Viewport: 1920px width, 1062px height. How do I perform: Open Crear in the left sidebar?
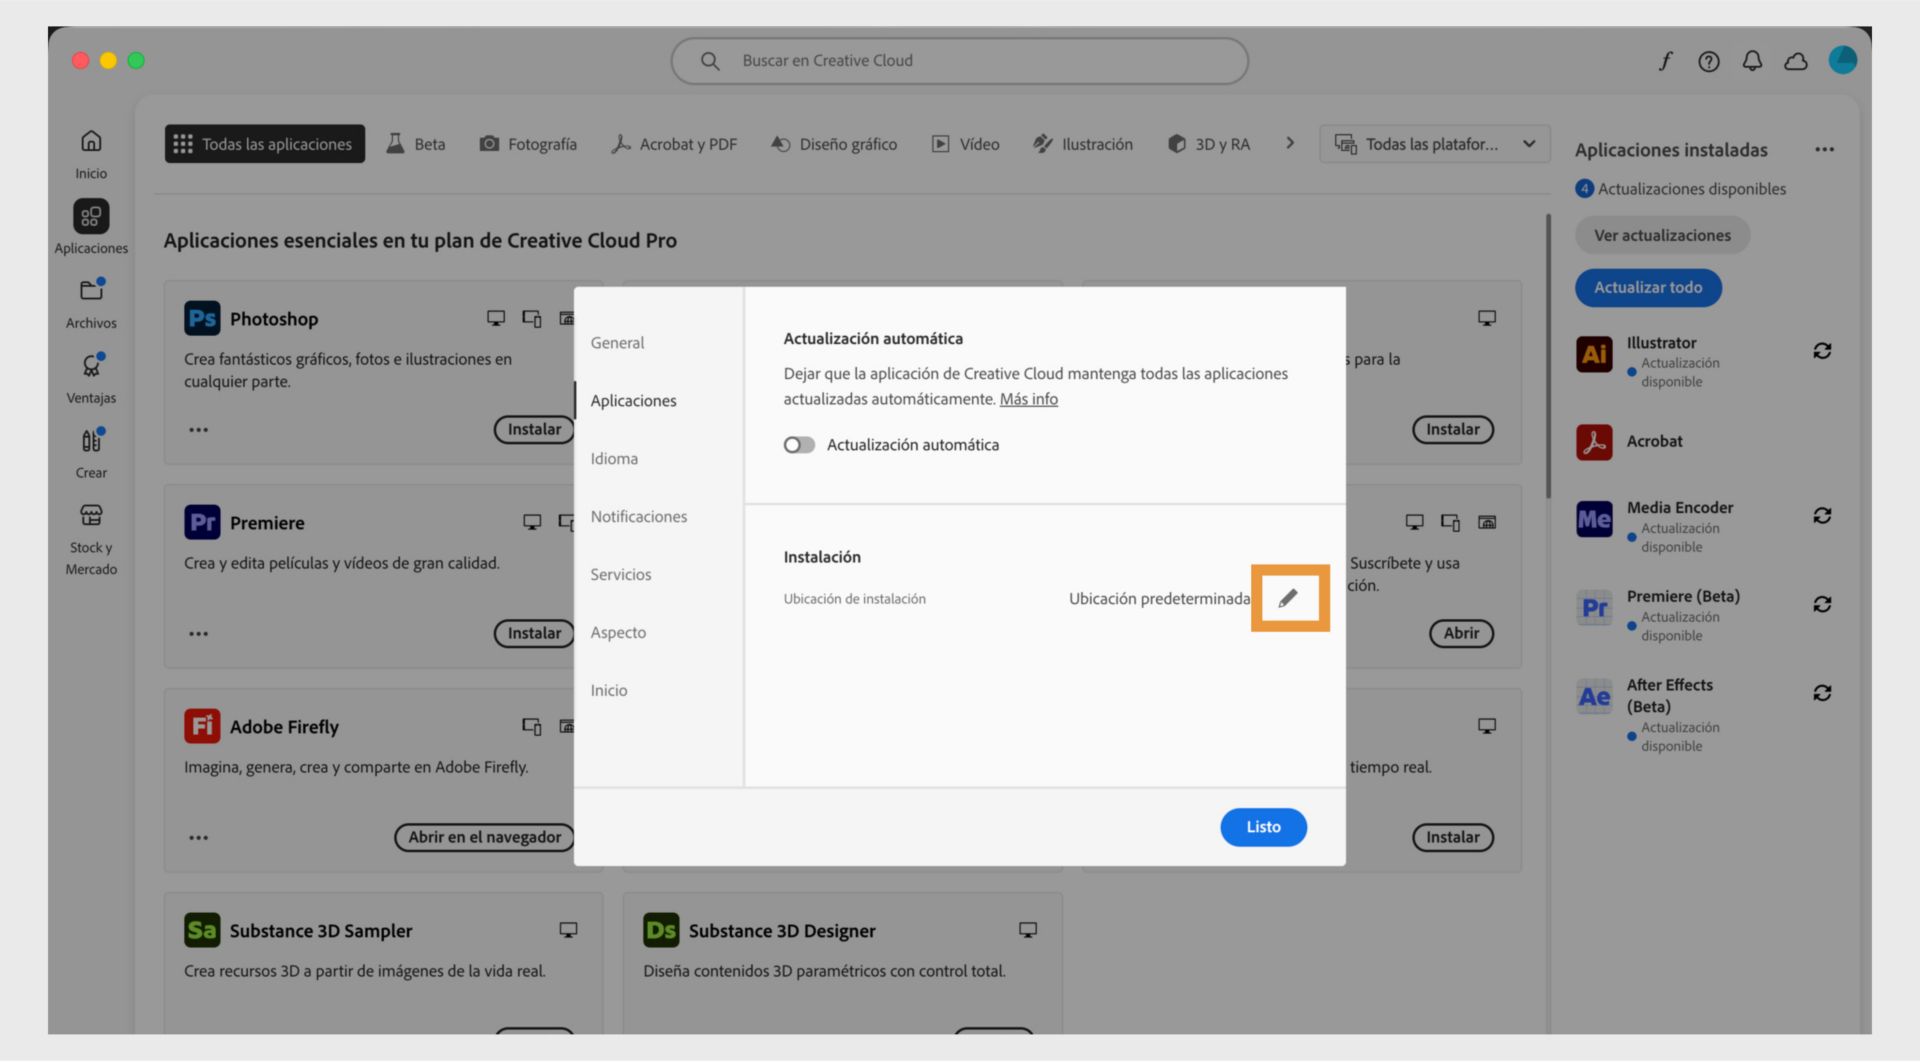coord(91,454)
